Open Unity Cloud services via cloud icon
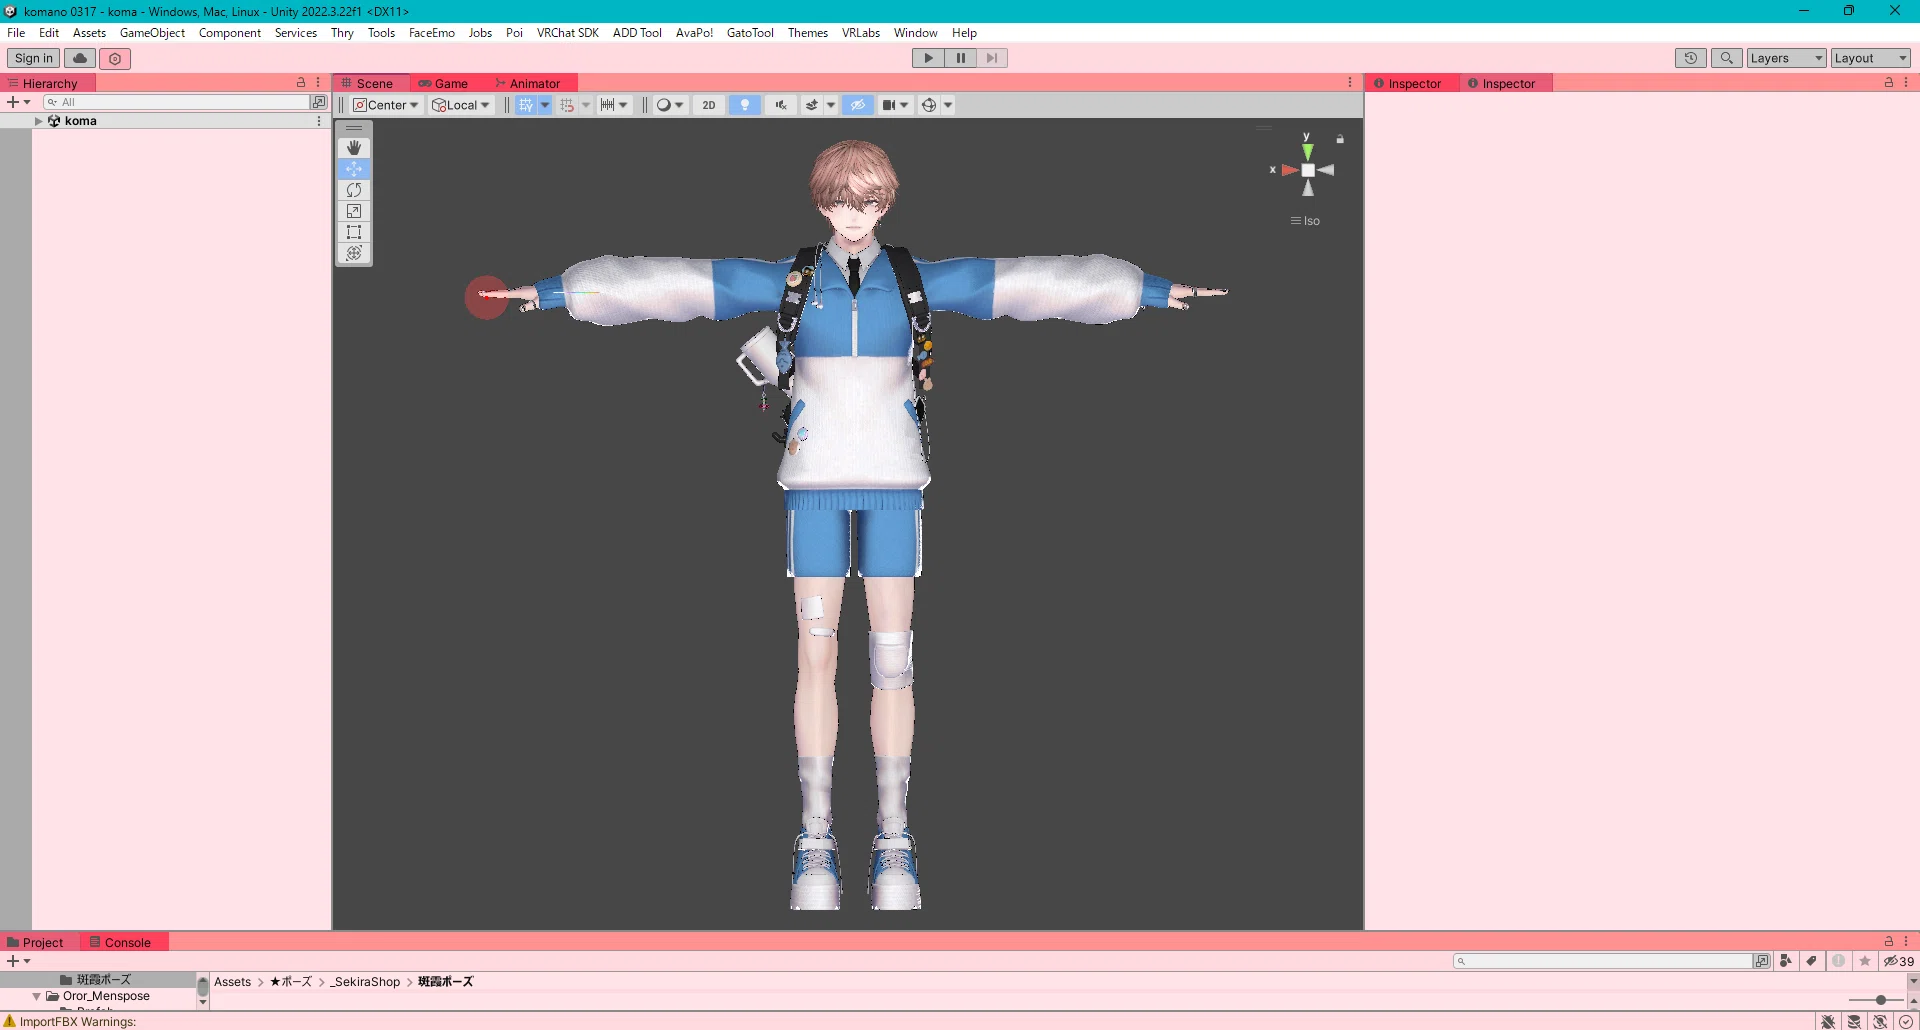Image resolution: width=1920 pixels, height=1030 pixels. [80, 58]
